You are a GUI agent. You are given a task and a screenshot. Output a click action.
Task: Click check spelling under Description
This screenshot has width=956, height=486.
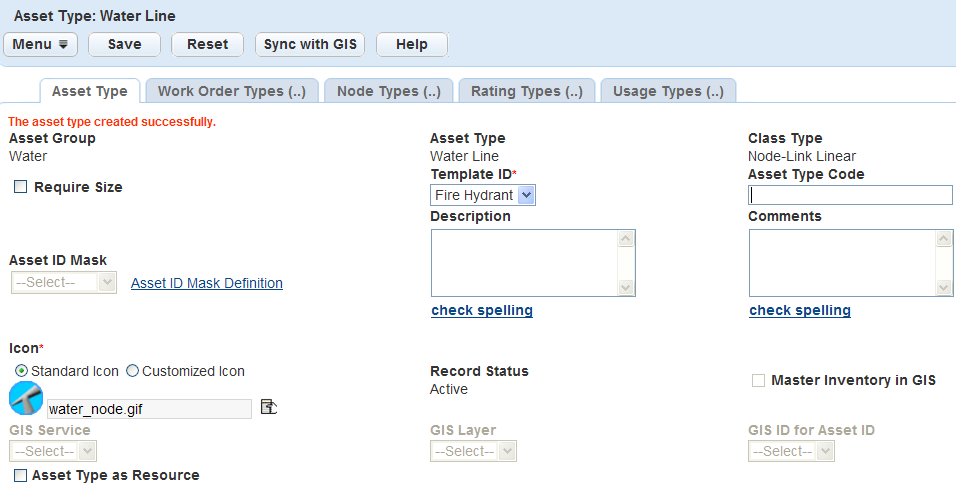coord(482,310)
